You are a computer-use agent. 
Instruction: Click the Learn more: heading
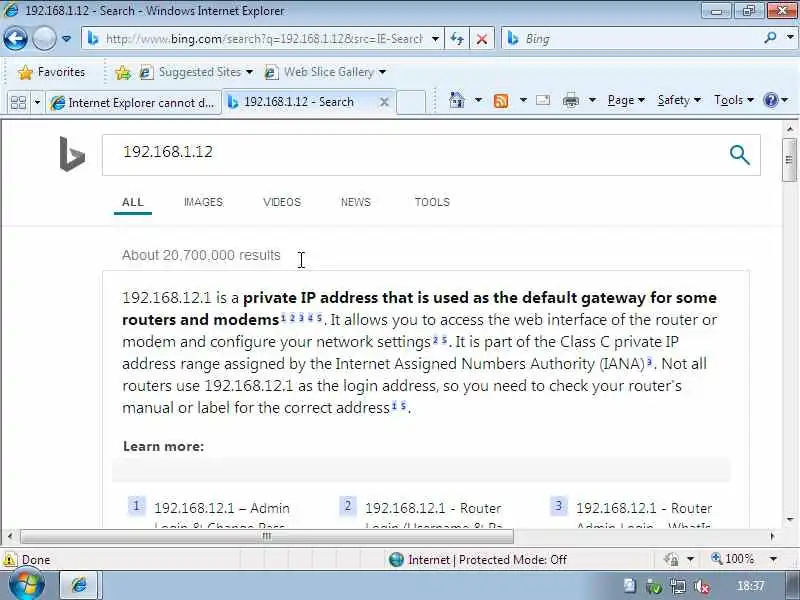tap(163, 446)
